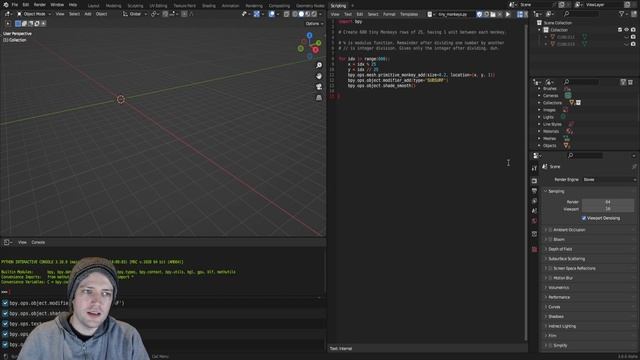Select wireframe viewport shading mode
Viewport: 640px width, 360px height.
295,14
